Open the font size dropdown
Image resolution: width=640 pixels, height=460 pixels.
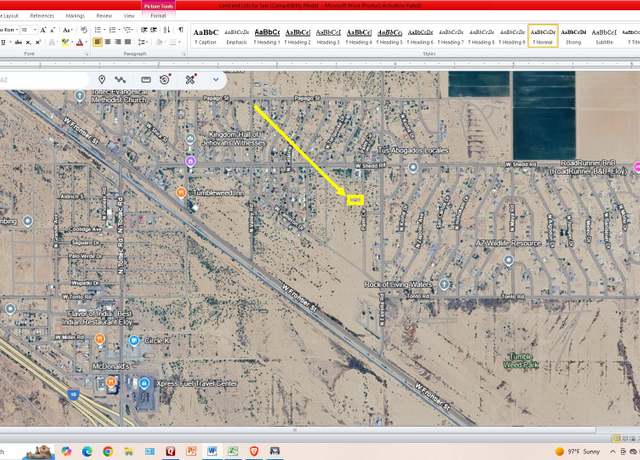35,30
